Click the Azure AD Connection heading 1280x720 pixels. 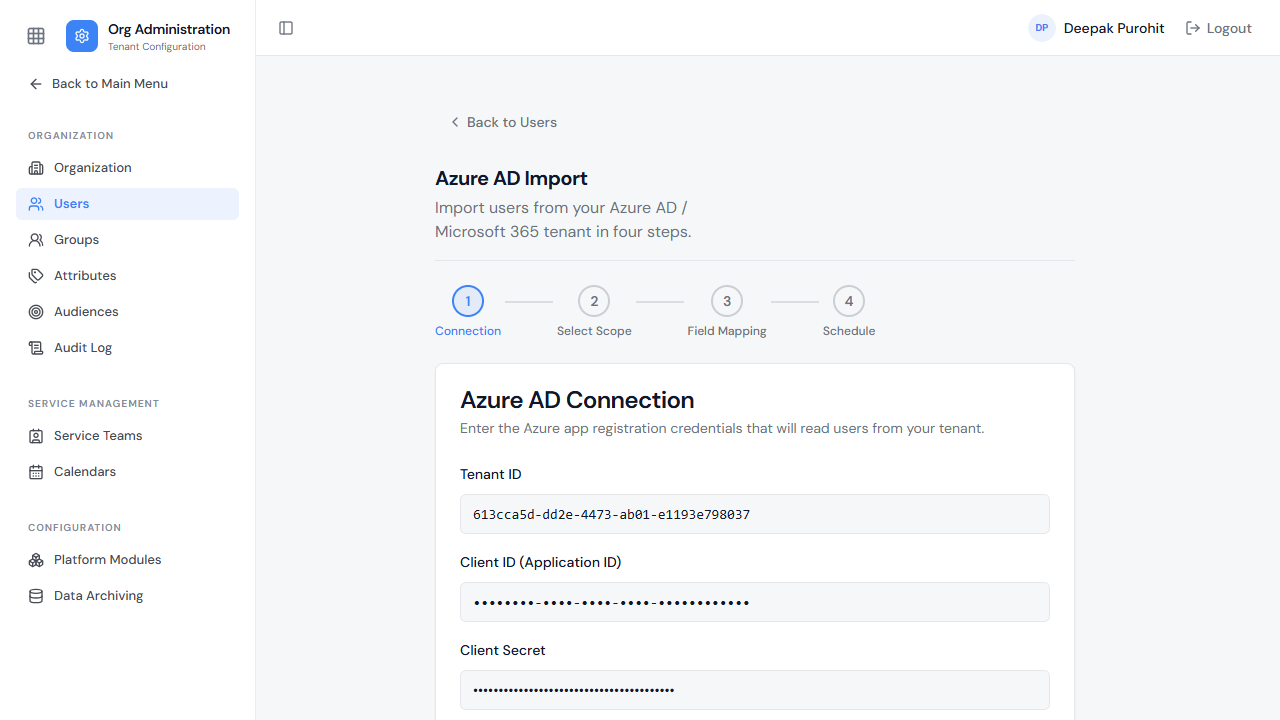point(577,400)
